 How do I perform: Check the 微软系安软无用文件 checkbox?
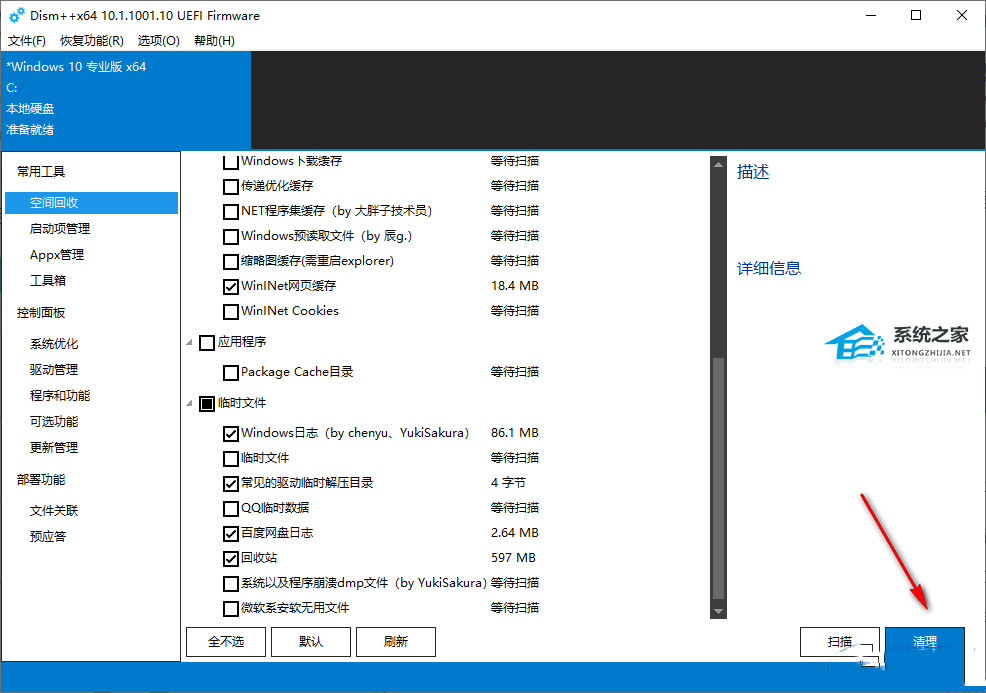231,609
